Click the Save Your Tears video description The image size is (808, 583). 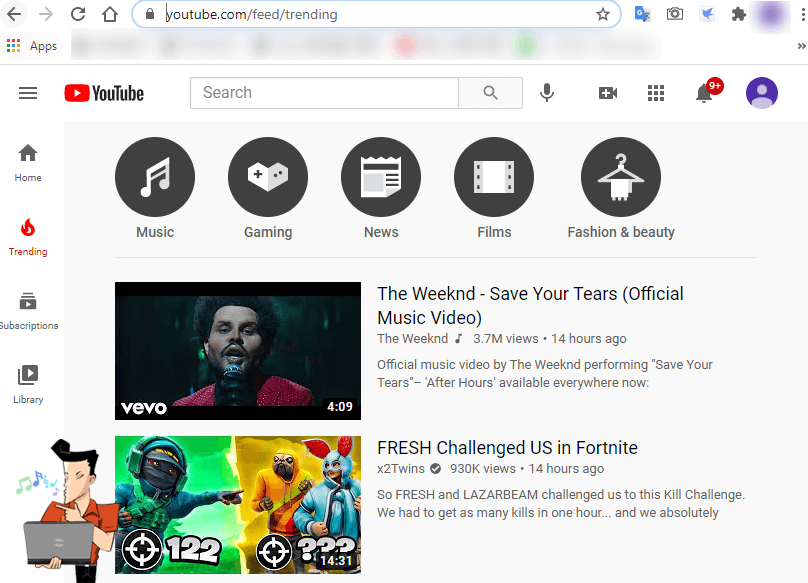[x=545, y=374]
